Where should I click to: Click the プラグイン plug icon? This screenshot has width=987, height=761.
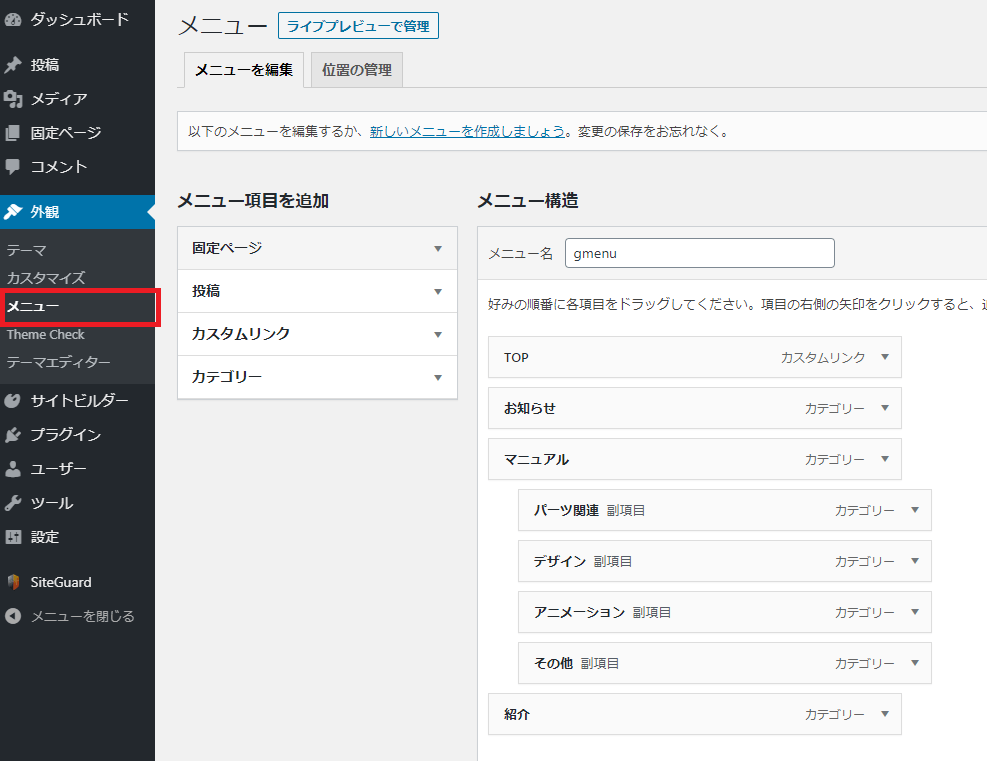[x=13, y=435]
